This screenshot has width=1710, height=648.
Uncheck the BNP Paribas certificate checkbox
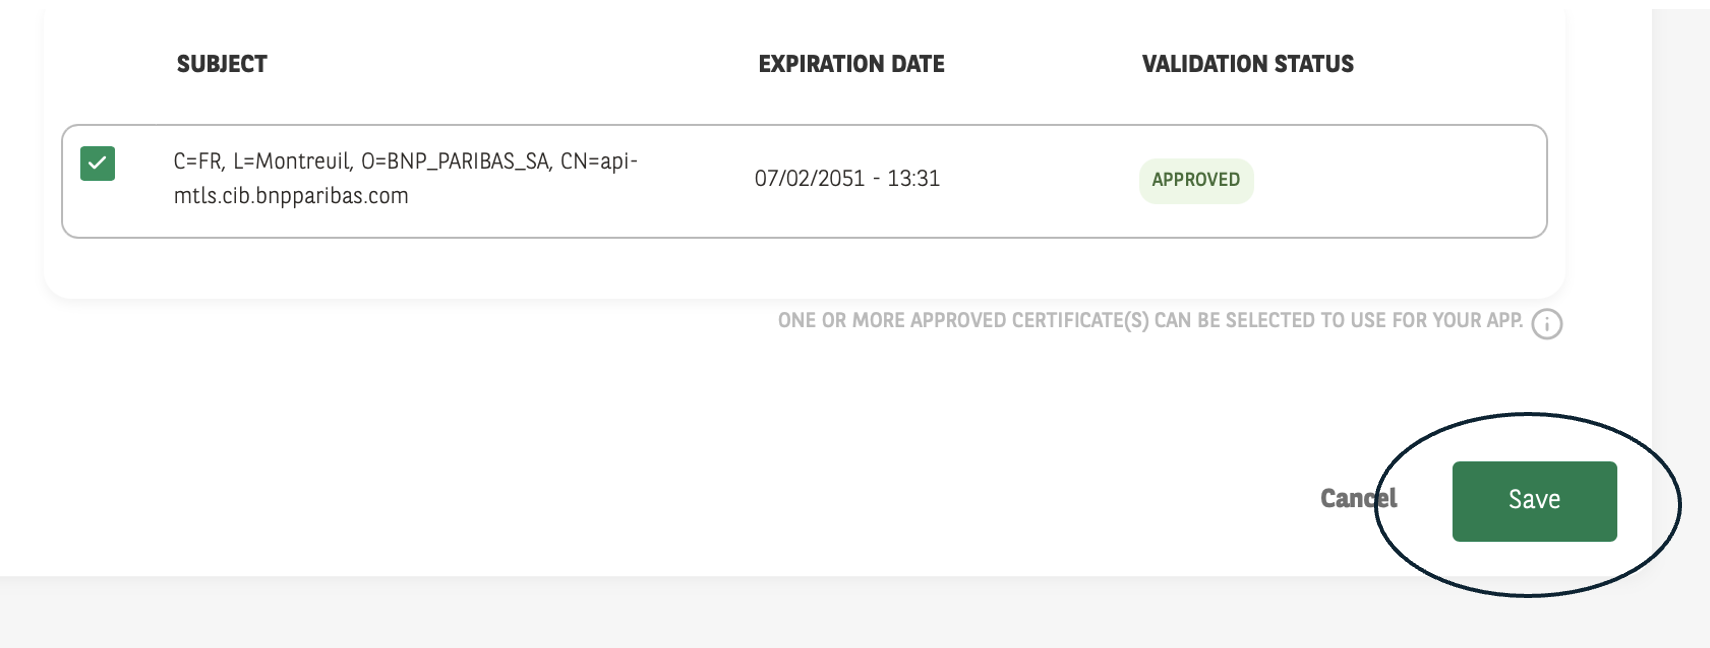click(x=98, y=163)
